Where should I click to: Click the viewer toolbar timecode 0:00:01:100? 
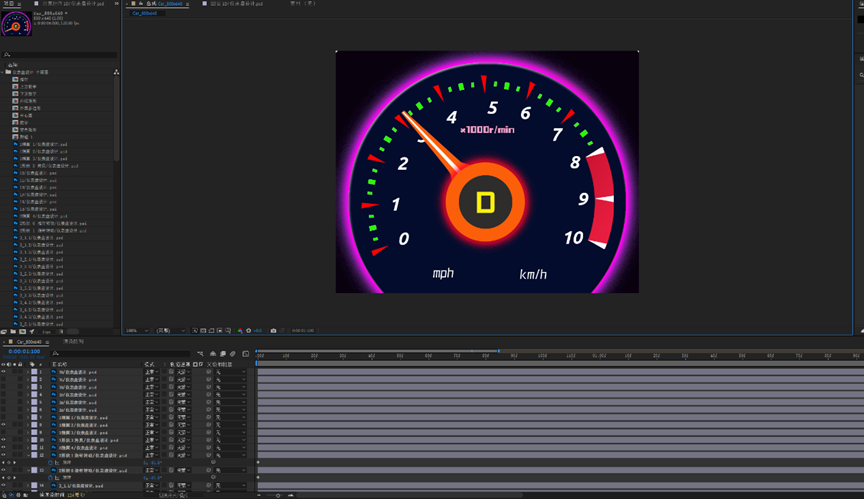pyautogui.click(x=303, y=330)
